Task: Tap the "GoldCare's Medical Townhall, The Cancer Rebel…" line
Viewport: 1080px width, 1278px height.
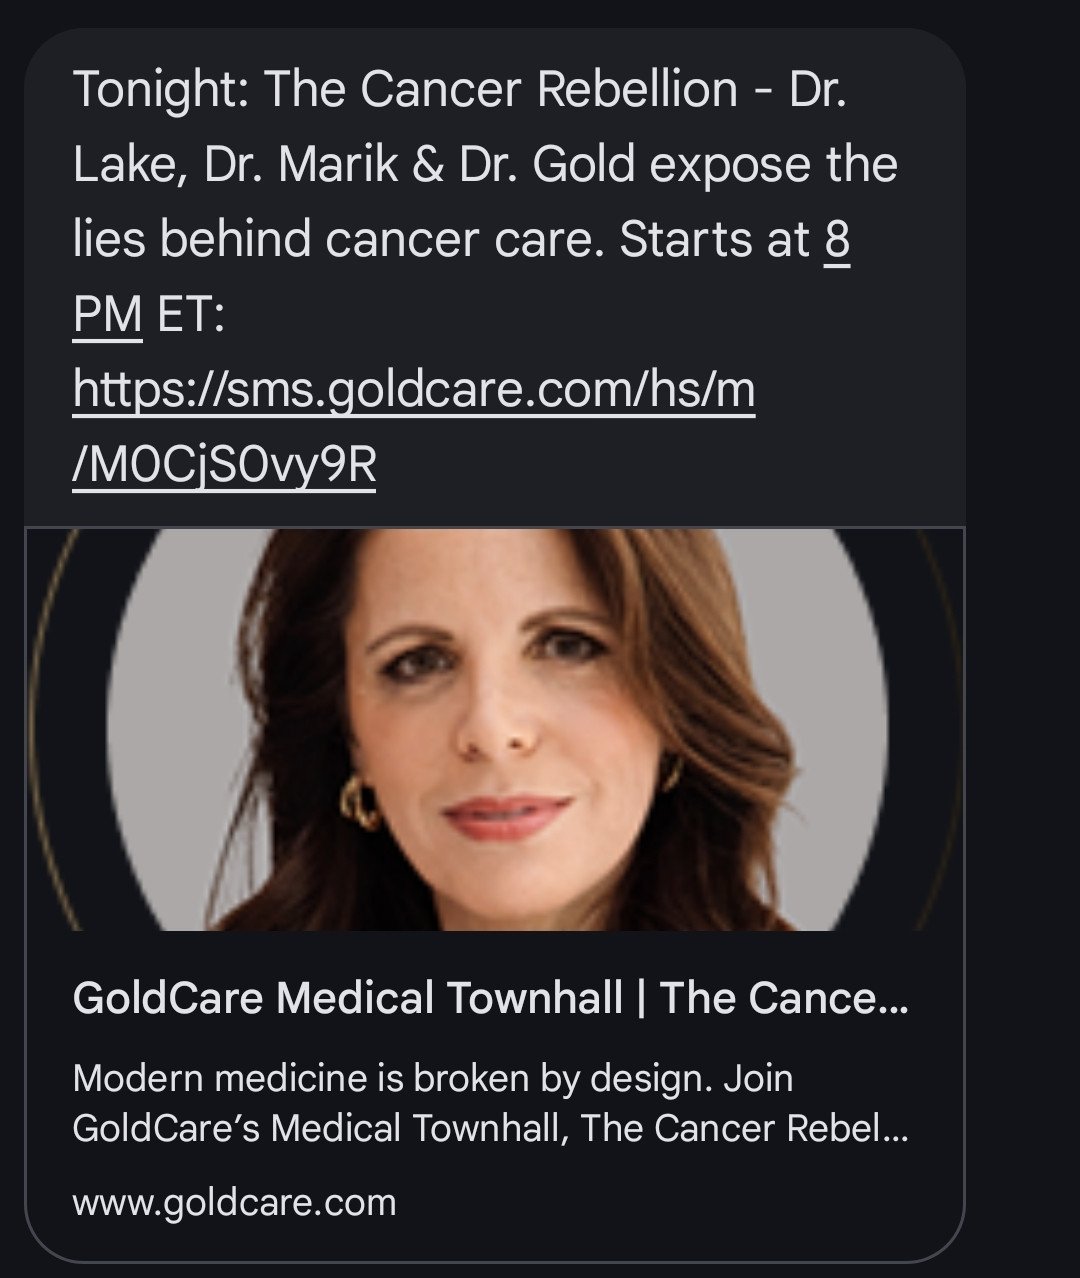Action: pyautogui.click(x=491, y=1128)
